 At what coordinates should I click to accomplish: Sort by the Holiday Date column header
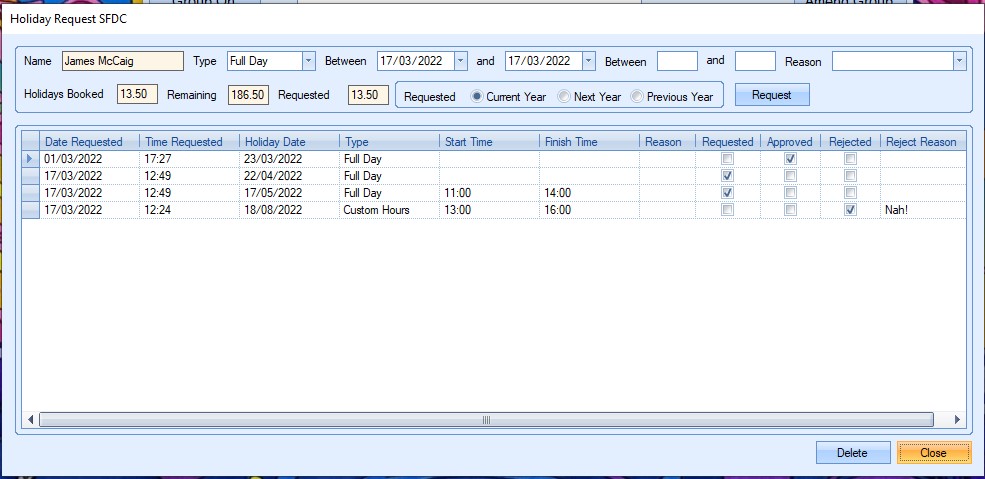[x=289, y=142]
